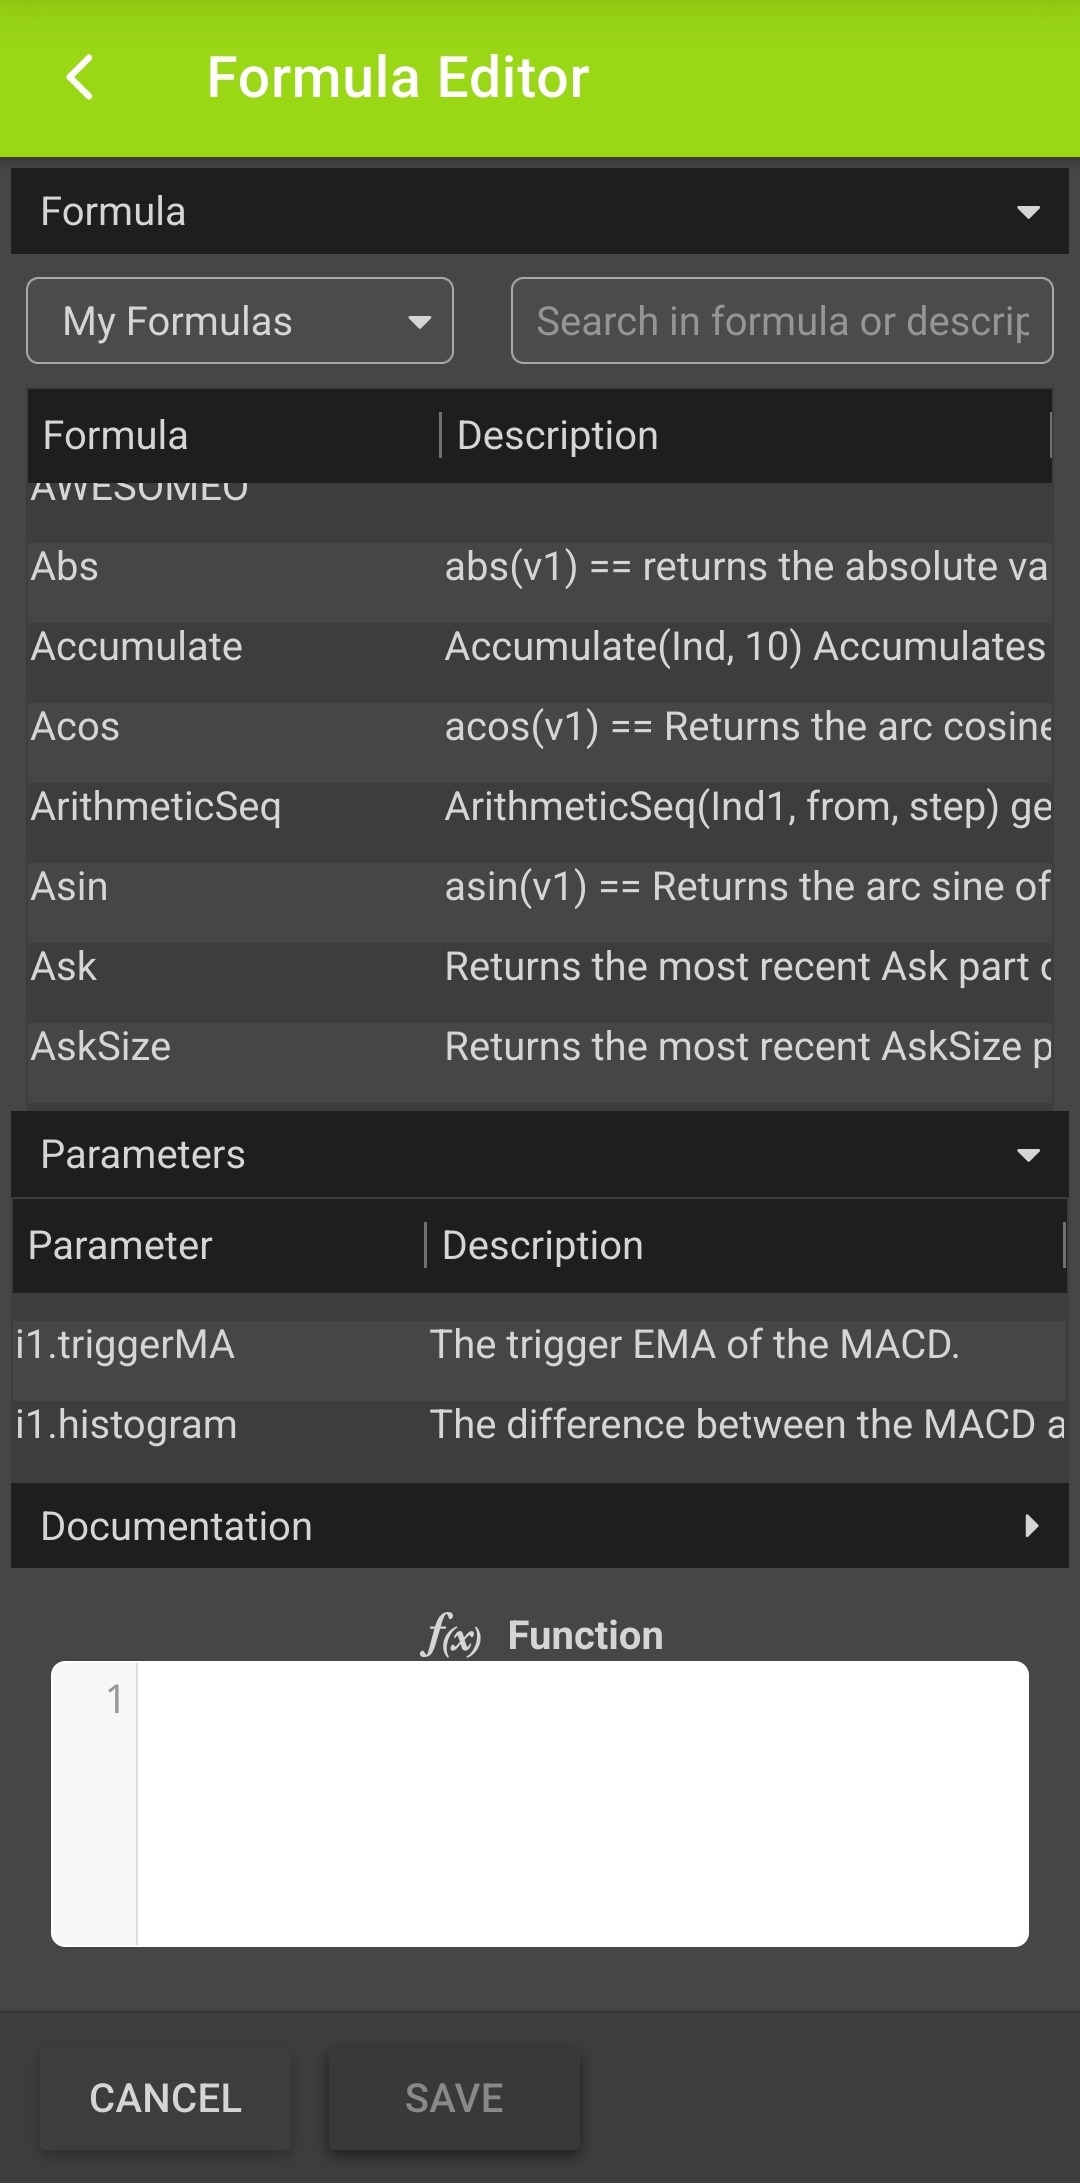
Task: Tap the SAVE button
Action: pos(454,2098)
